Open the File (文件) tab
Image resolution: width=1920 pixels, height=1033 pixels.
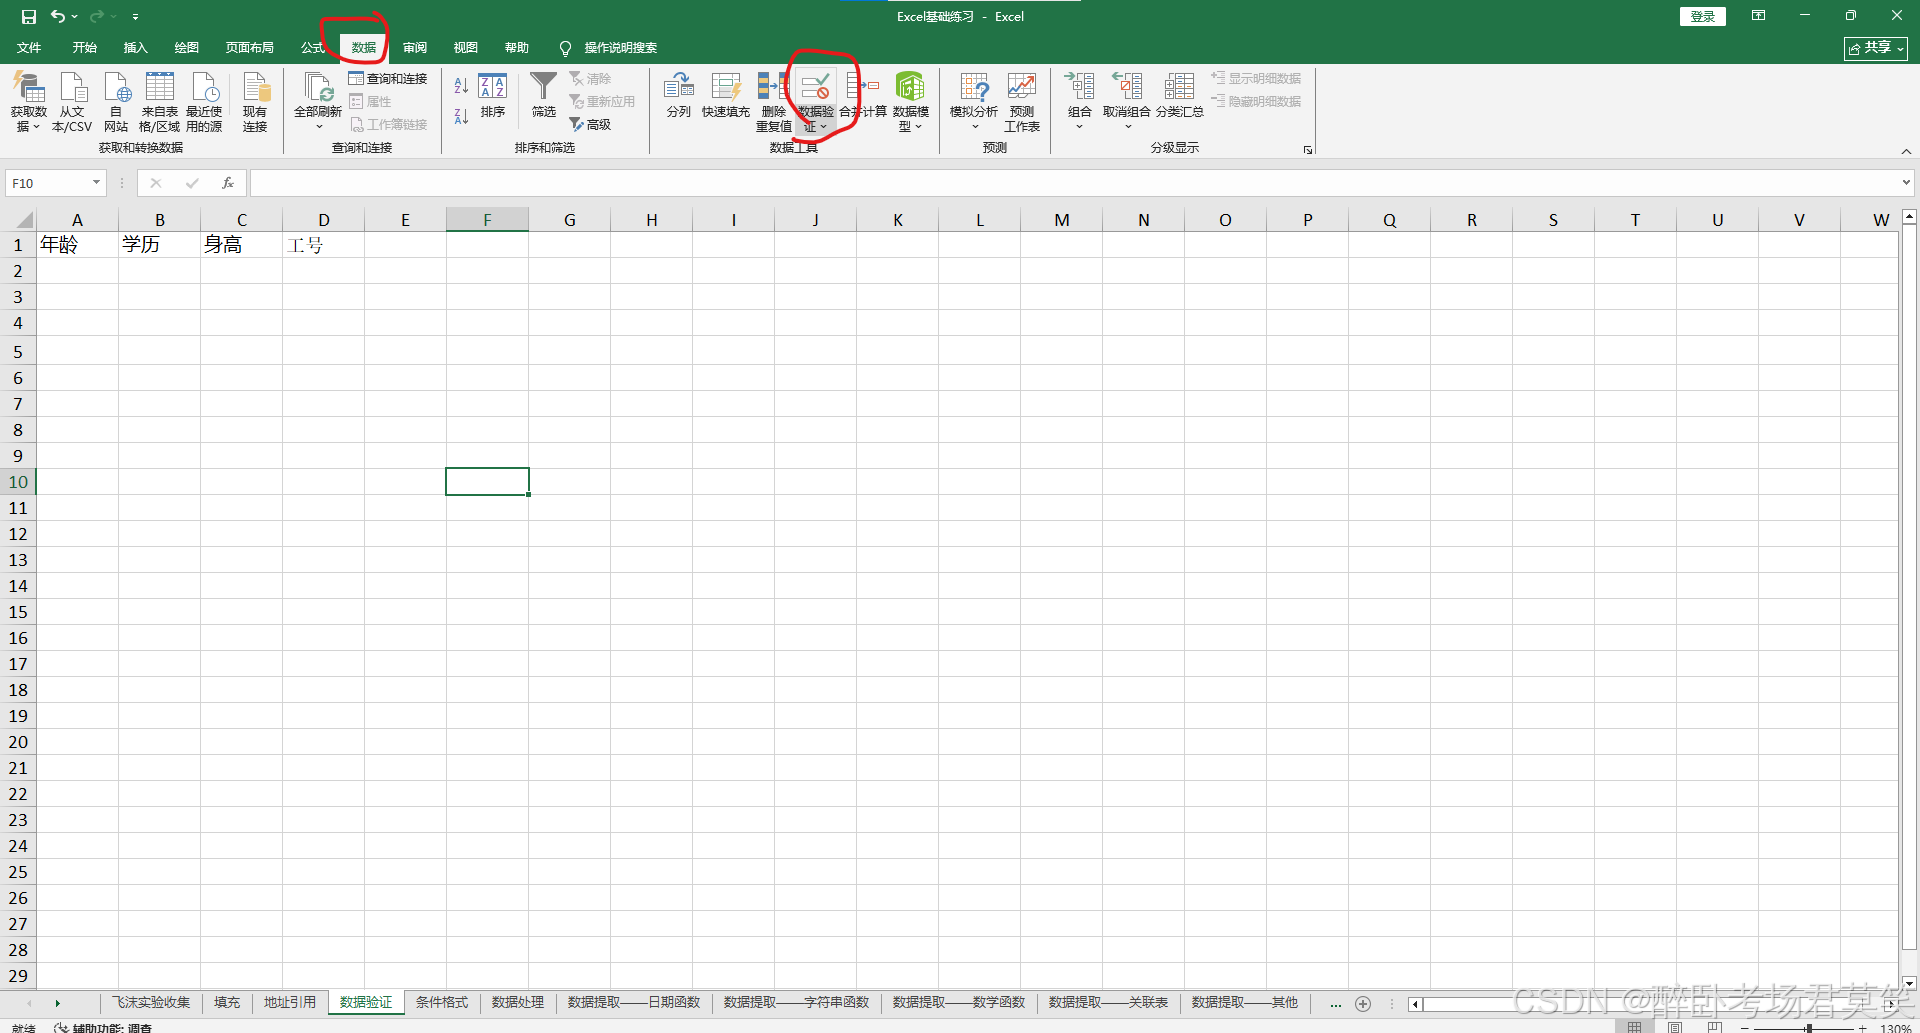click(x=29, y=47)
